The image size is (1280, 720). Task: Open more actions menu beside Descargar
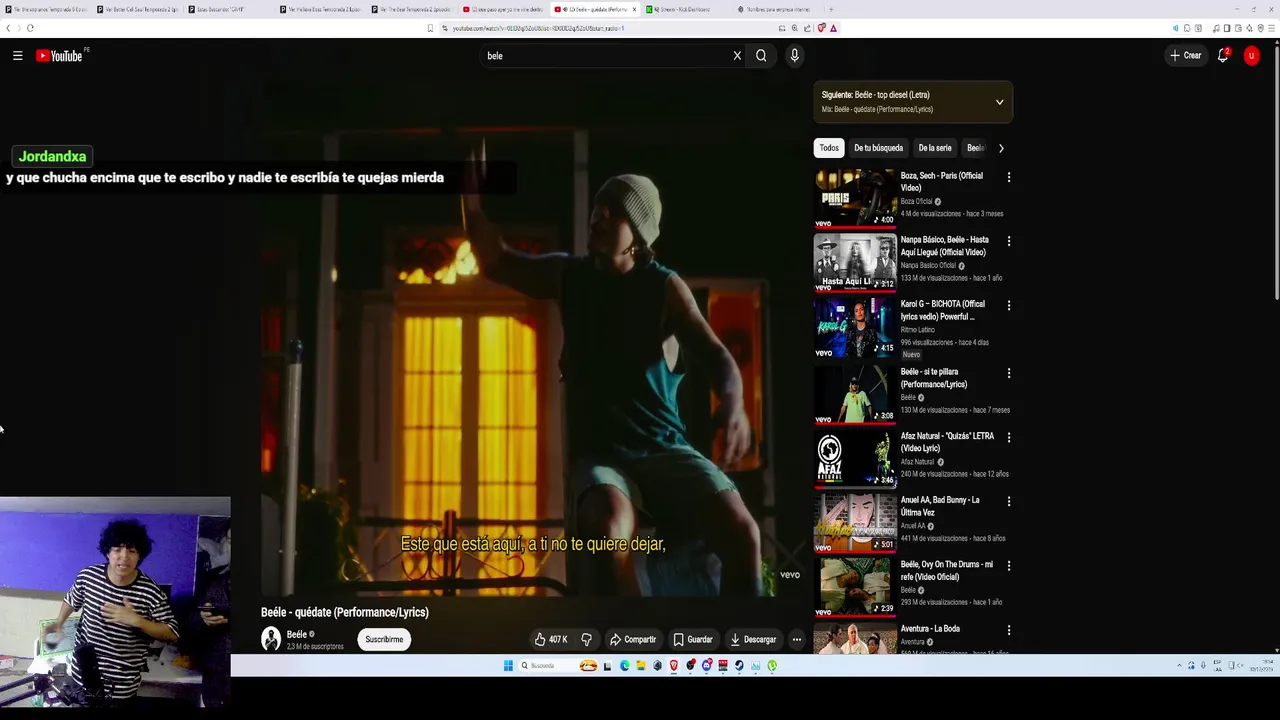796,640
